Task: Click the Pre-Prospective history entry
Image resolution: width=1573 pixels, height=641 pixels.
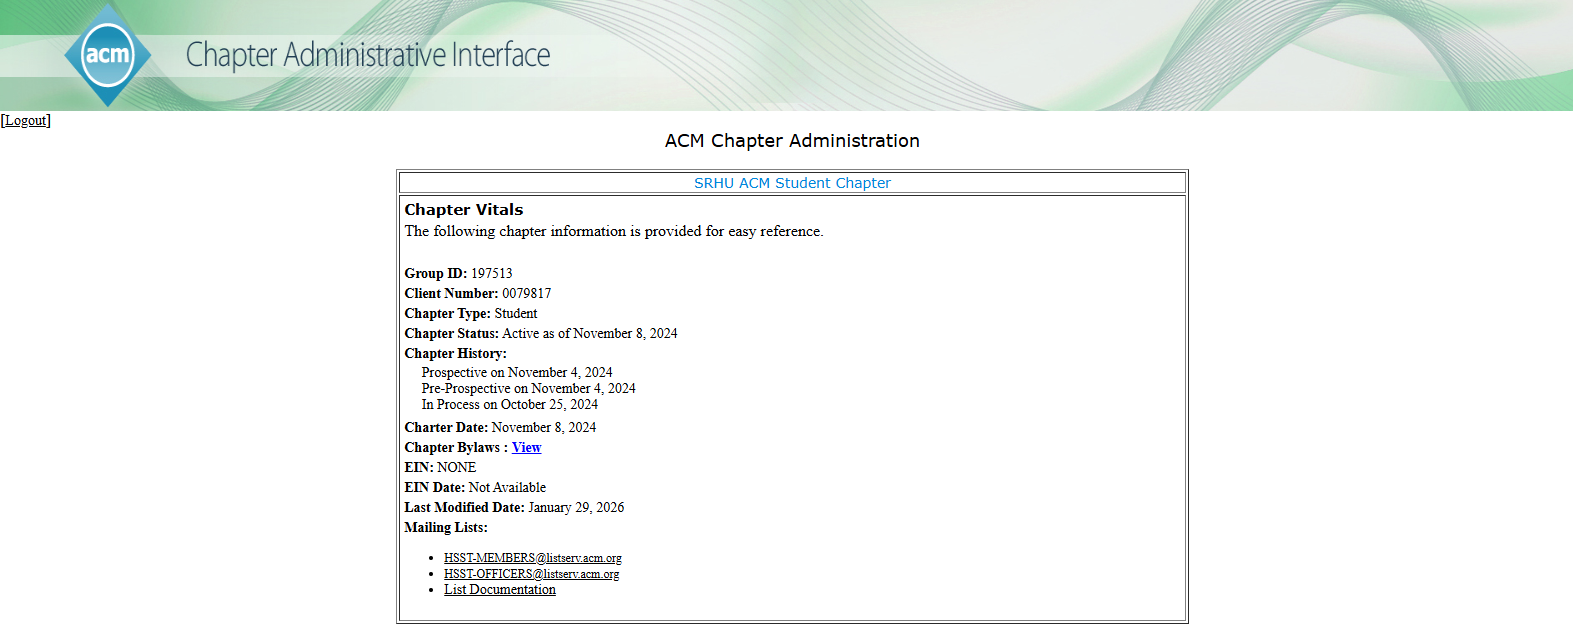Action: pos(528,388)
